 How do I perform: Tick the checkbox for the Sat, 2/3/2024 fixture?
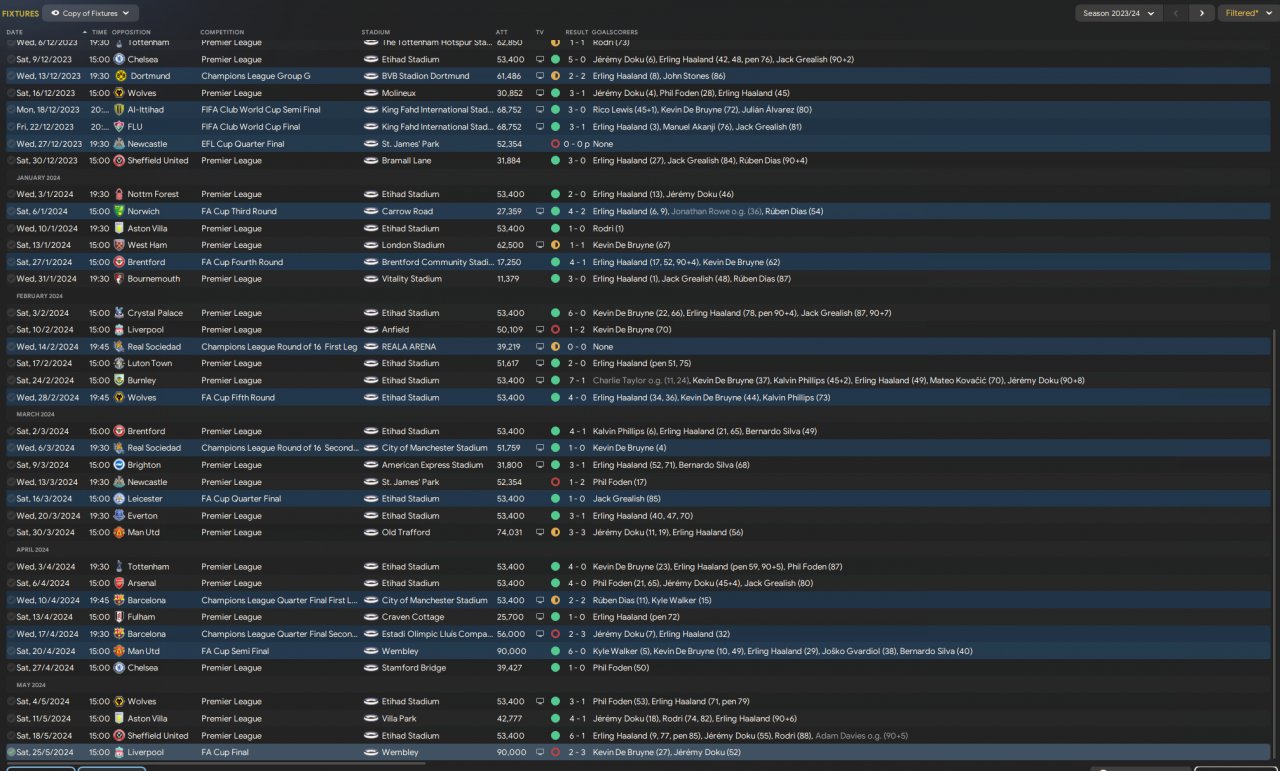(x=11, y=431)
